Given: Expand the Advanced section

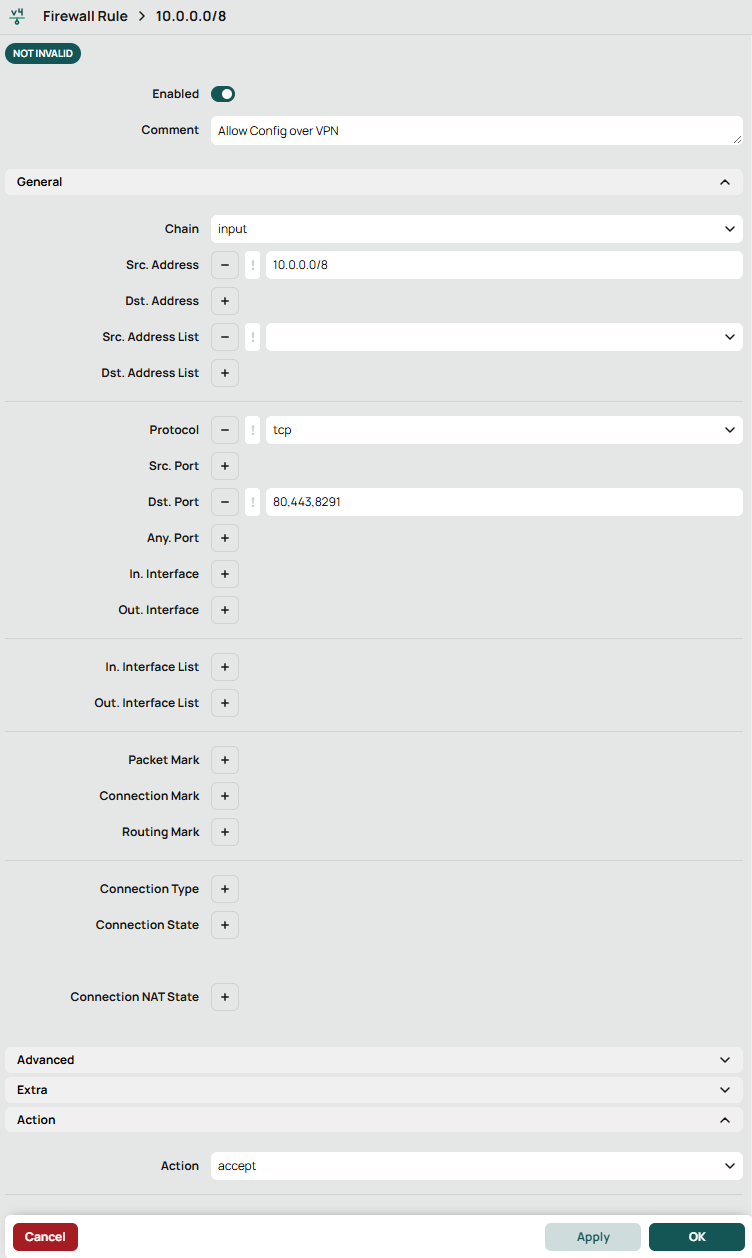Looking at the screenshot, I should tap(374, 1060).
